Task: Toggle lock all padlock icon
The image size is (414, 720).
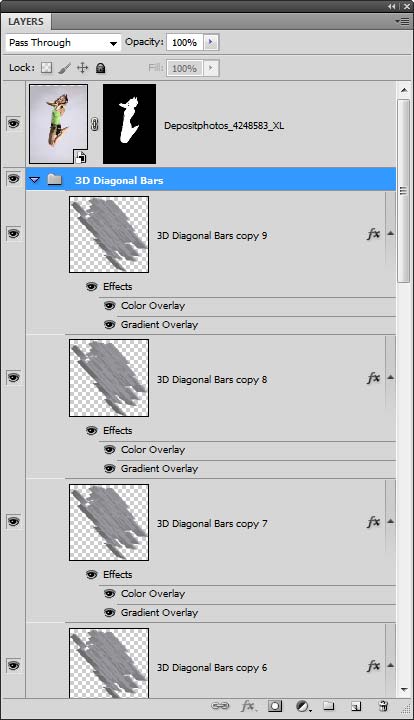Action: (101, 68)
